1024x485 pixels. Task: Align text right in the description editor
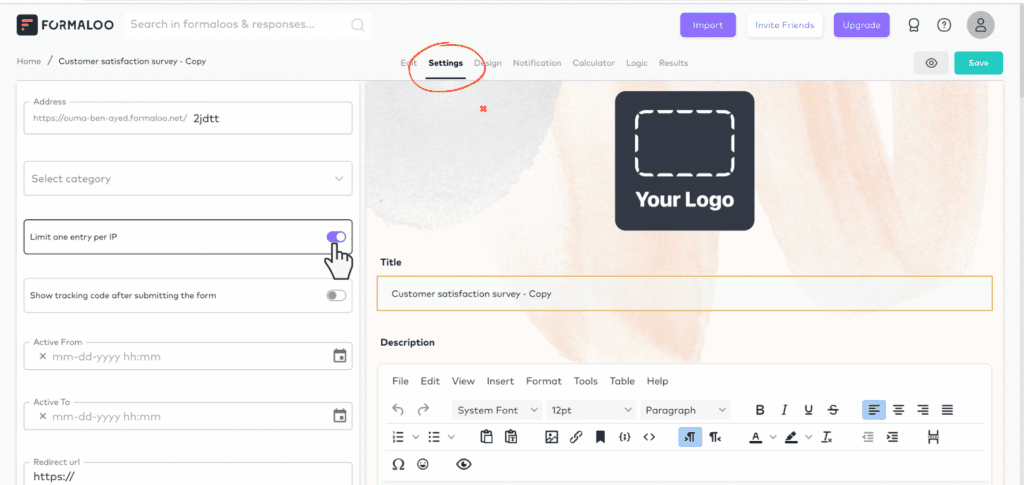pyautogui.click(x=923, y=410)
